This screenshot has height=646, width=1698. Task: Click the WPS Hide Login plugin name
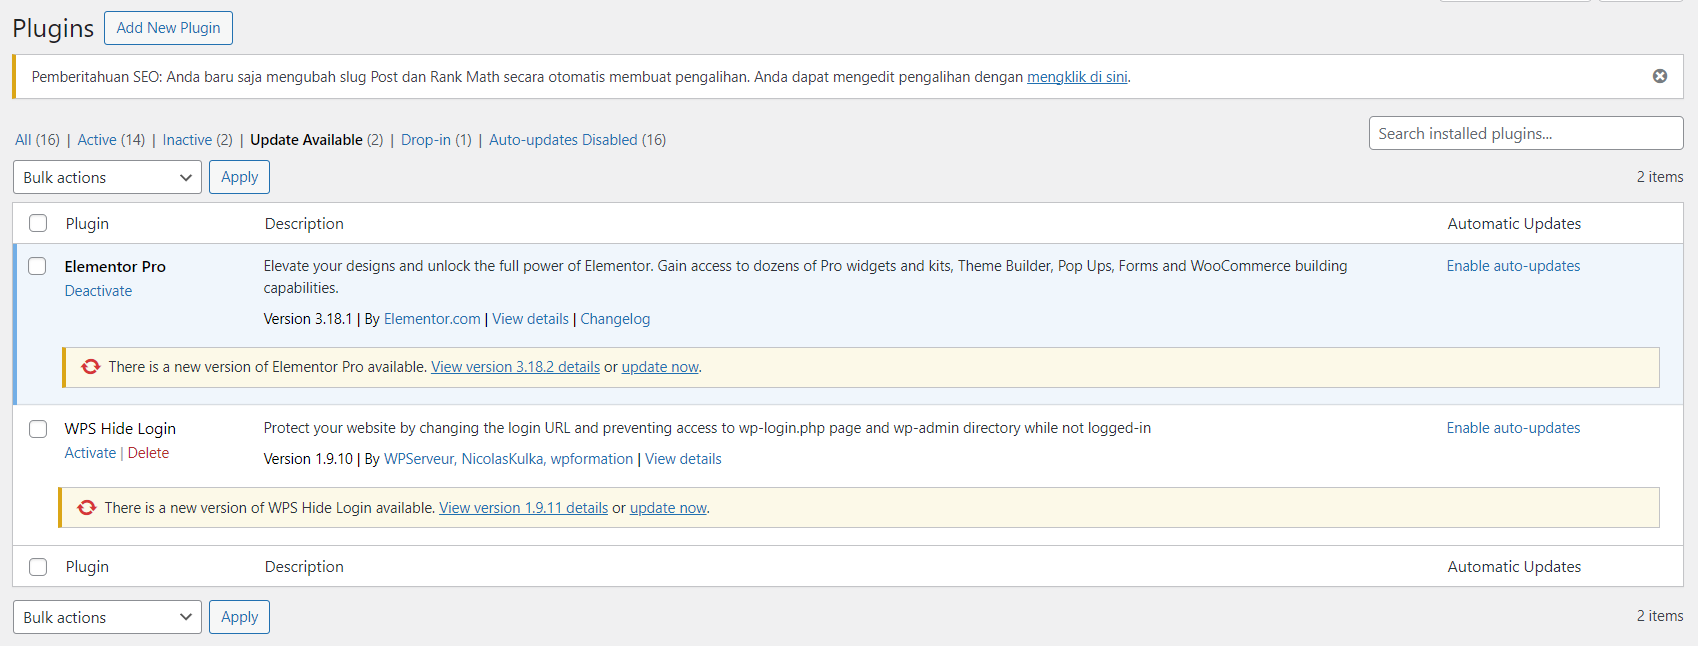tap(120, 429)
